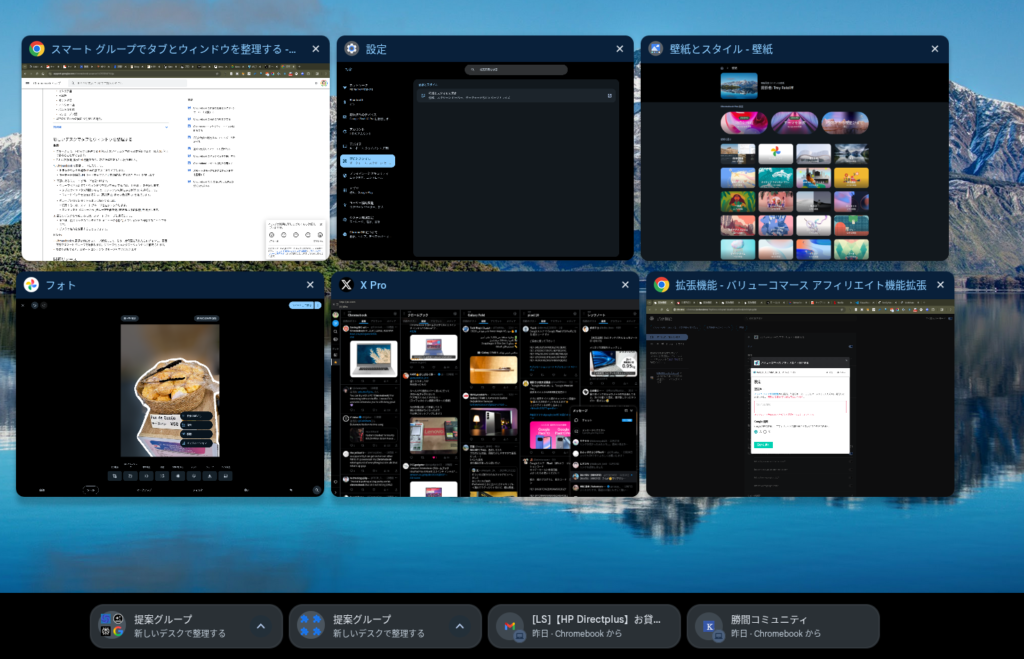Switch to the フォト window preview
Viewport: 1024px width, 659px height.
pyautogui.click(x=170, y=395)
